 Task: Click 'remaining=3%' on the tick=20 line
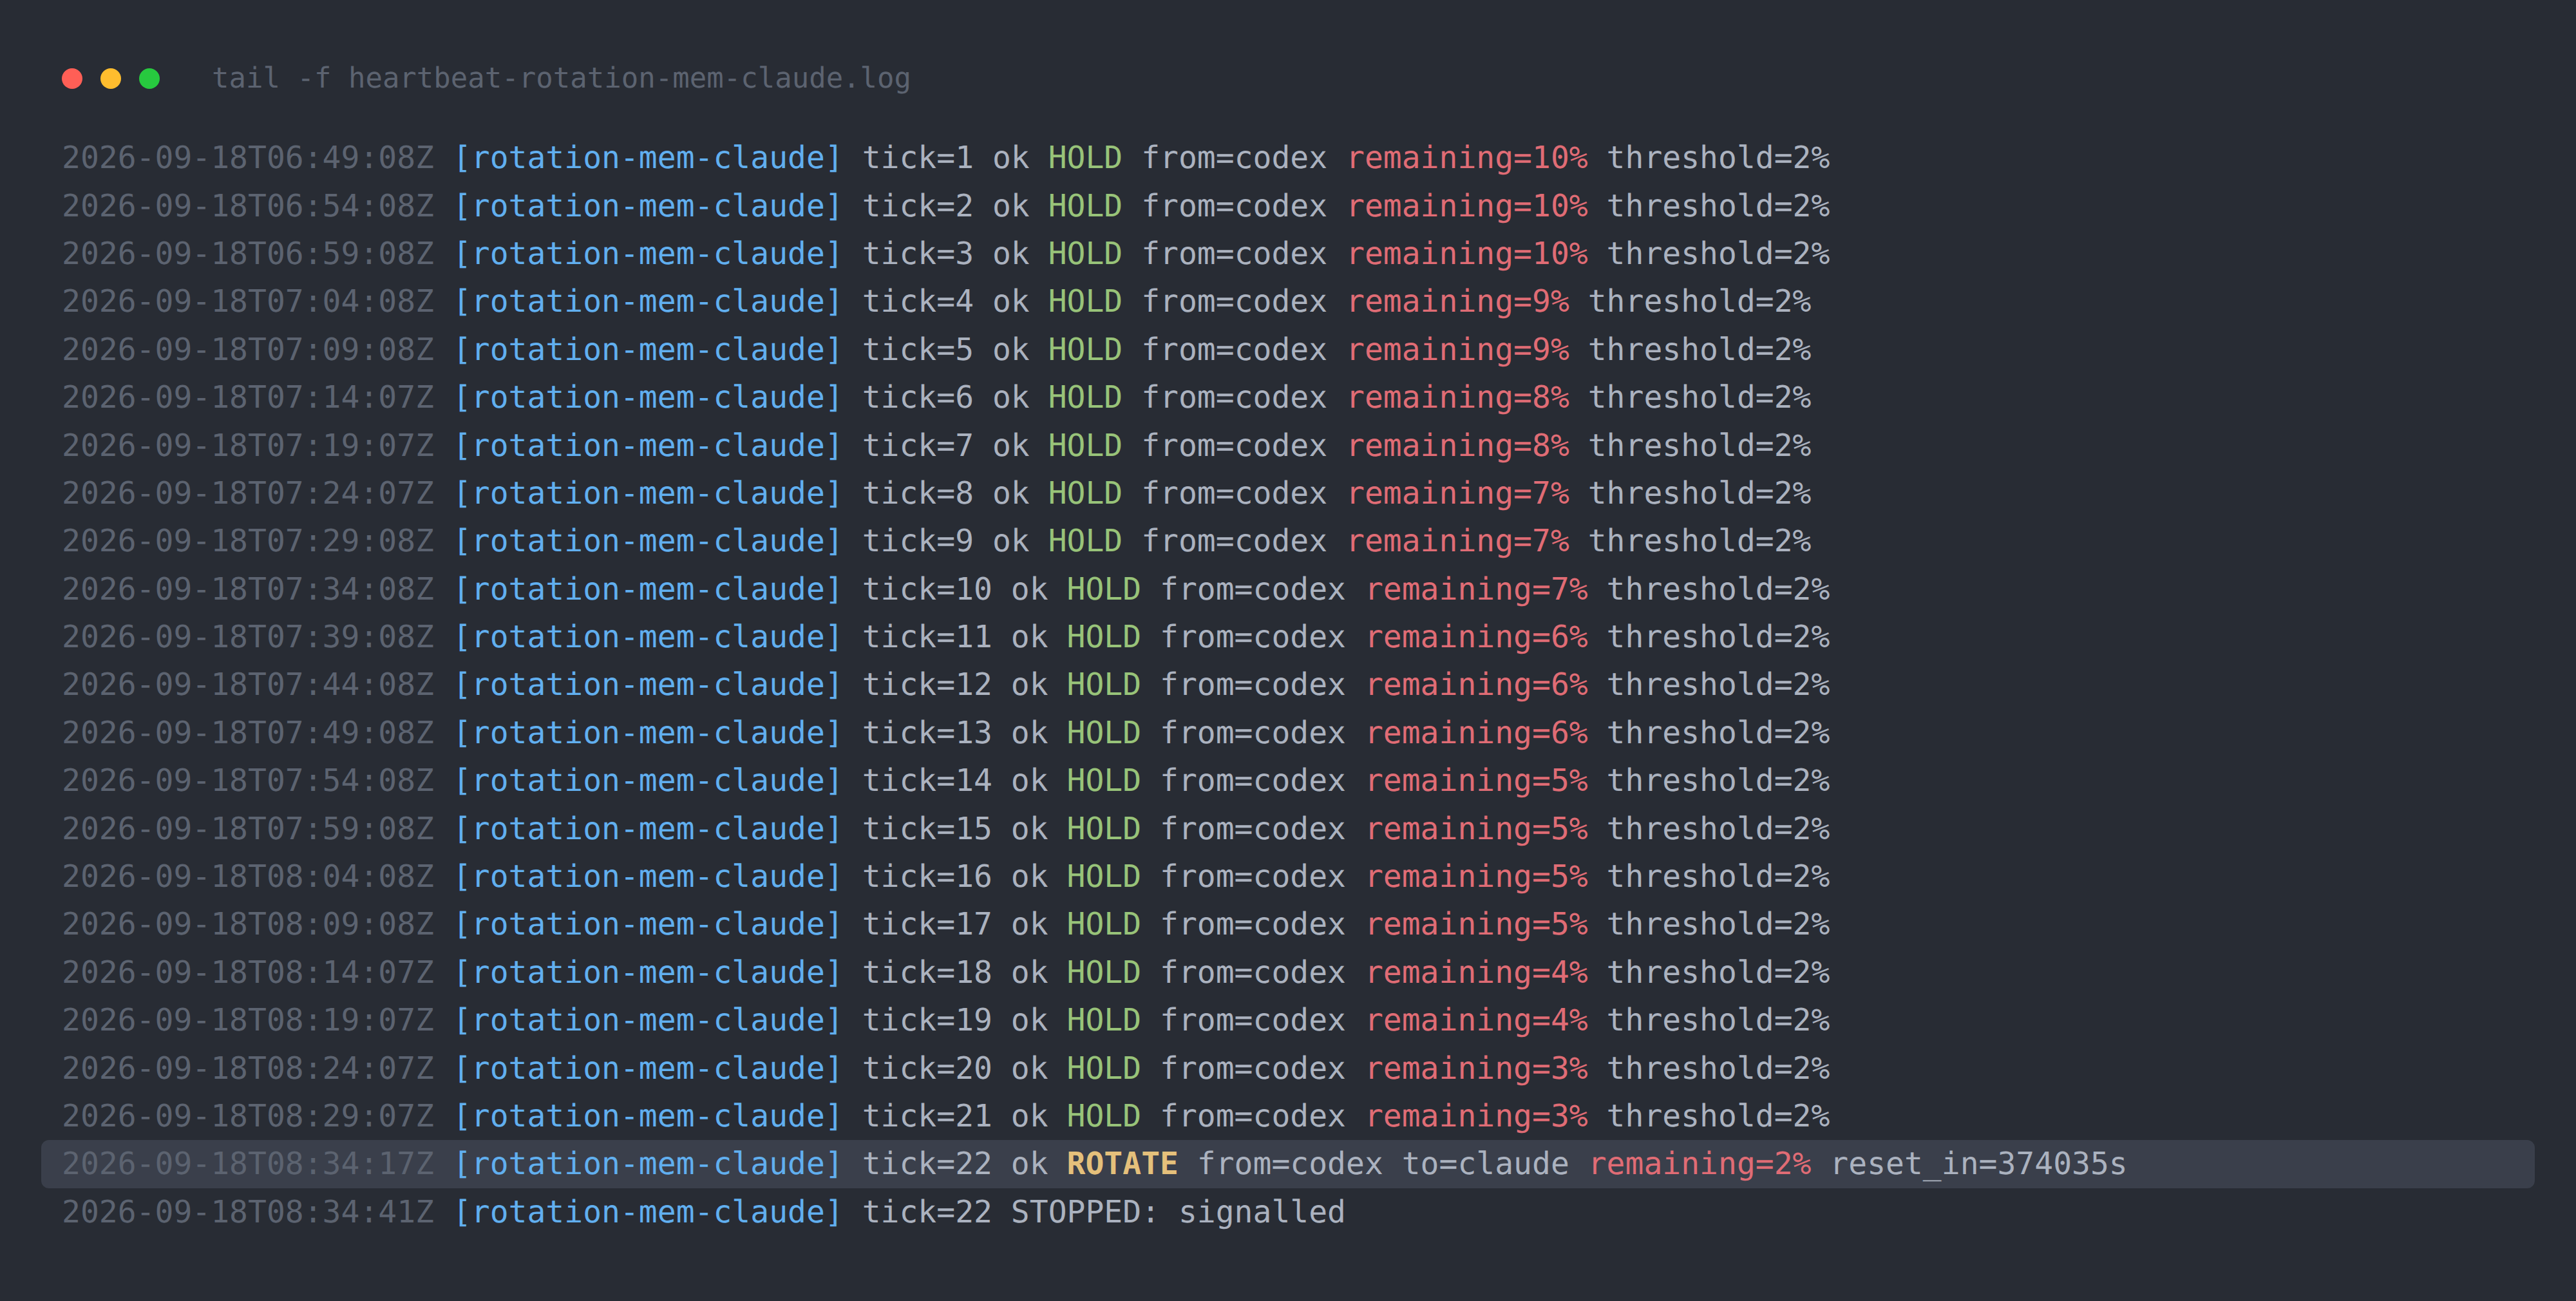coord(1477,1069)
